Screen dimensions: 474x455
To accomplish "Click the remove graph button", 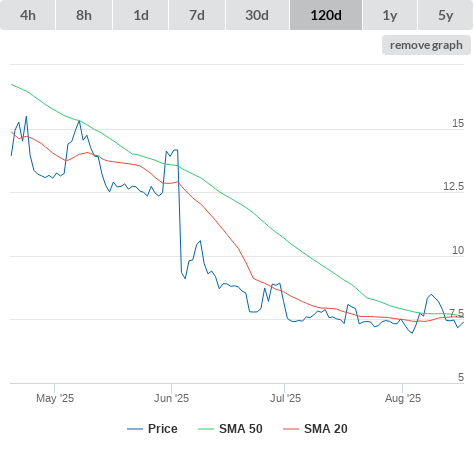I will [426, 45].
